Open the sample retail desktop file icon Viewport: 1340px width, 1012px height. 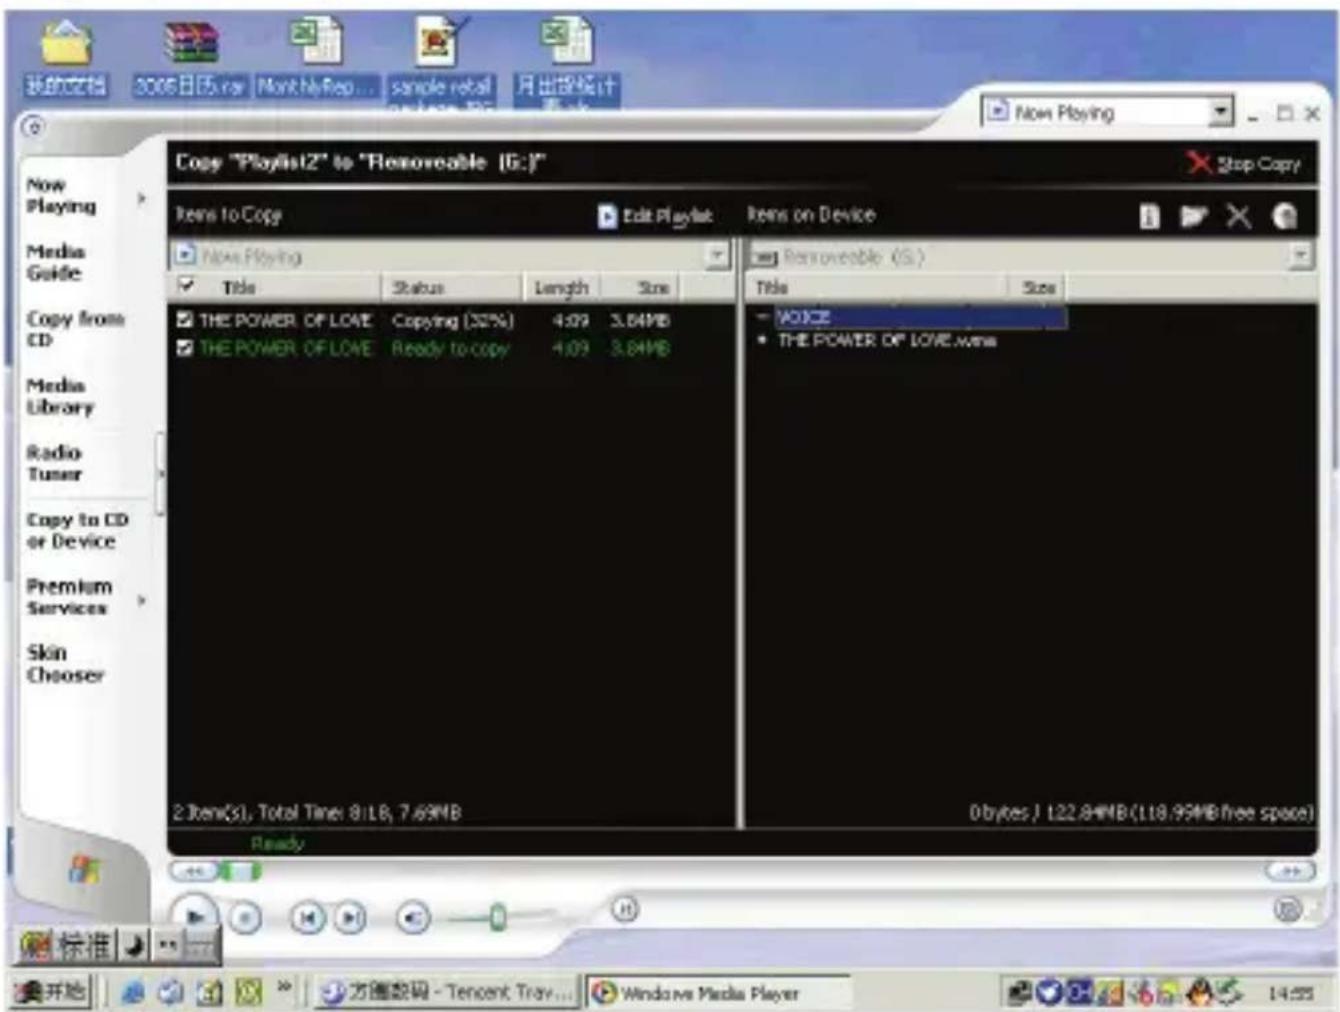pyautogui.click(x=440, y=62)
